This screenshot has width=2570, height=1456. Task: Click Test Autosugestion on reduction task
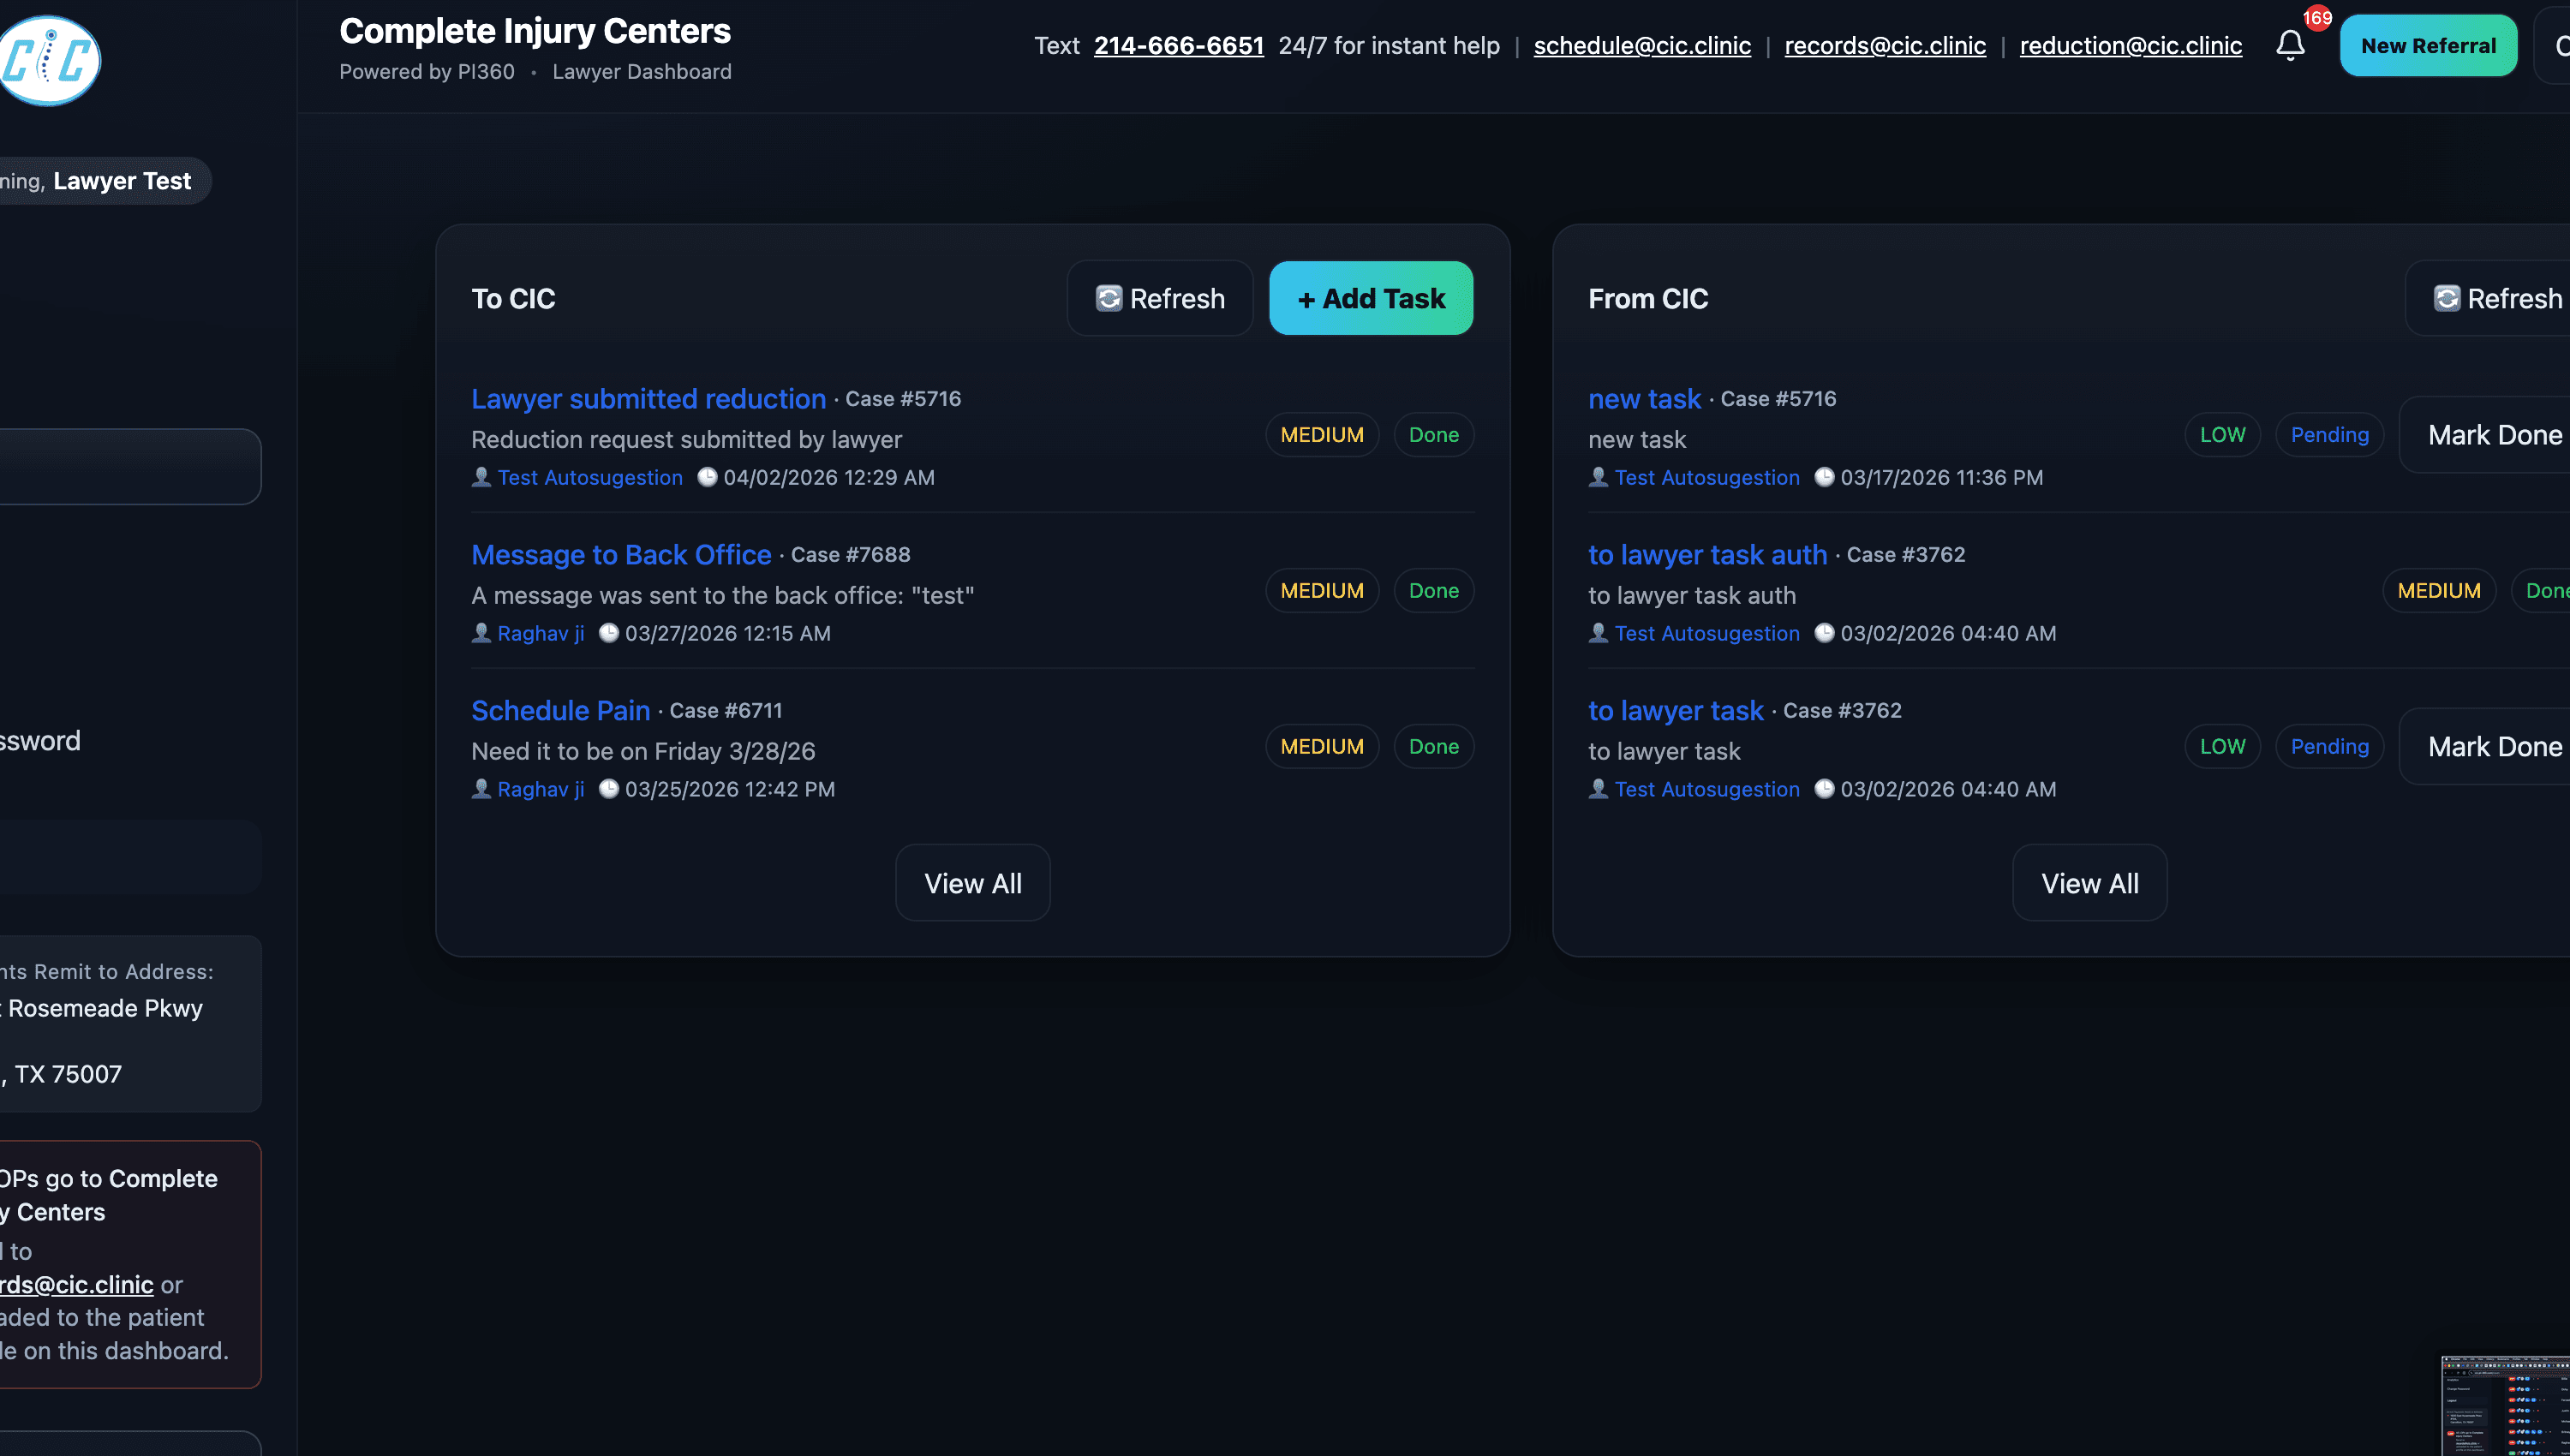(590, 477)
